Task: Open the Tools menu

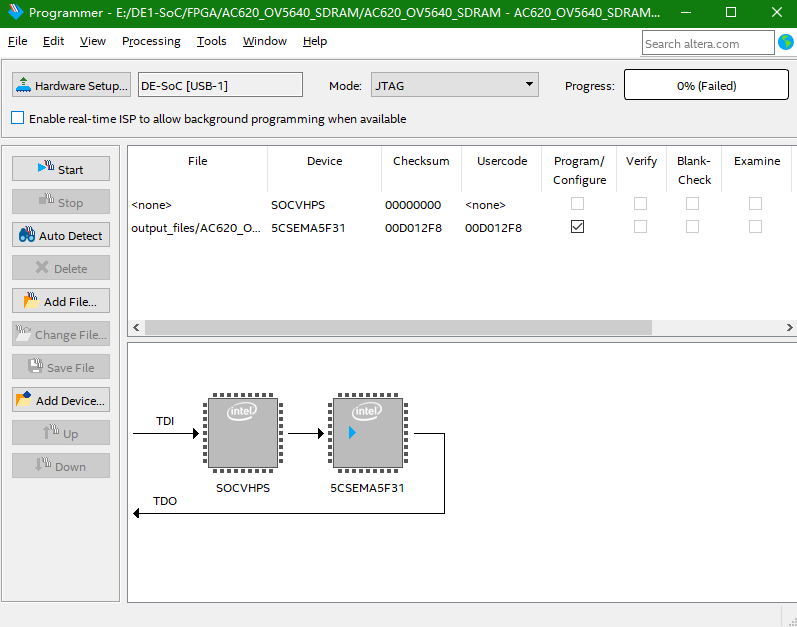Action: point(211,41)
